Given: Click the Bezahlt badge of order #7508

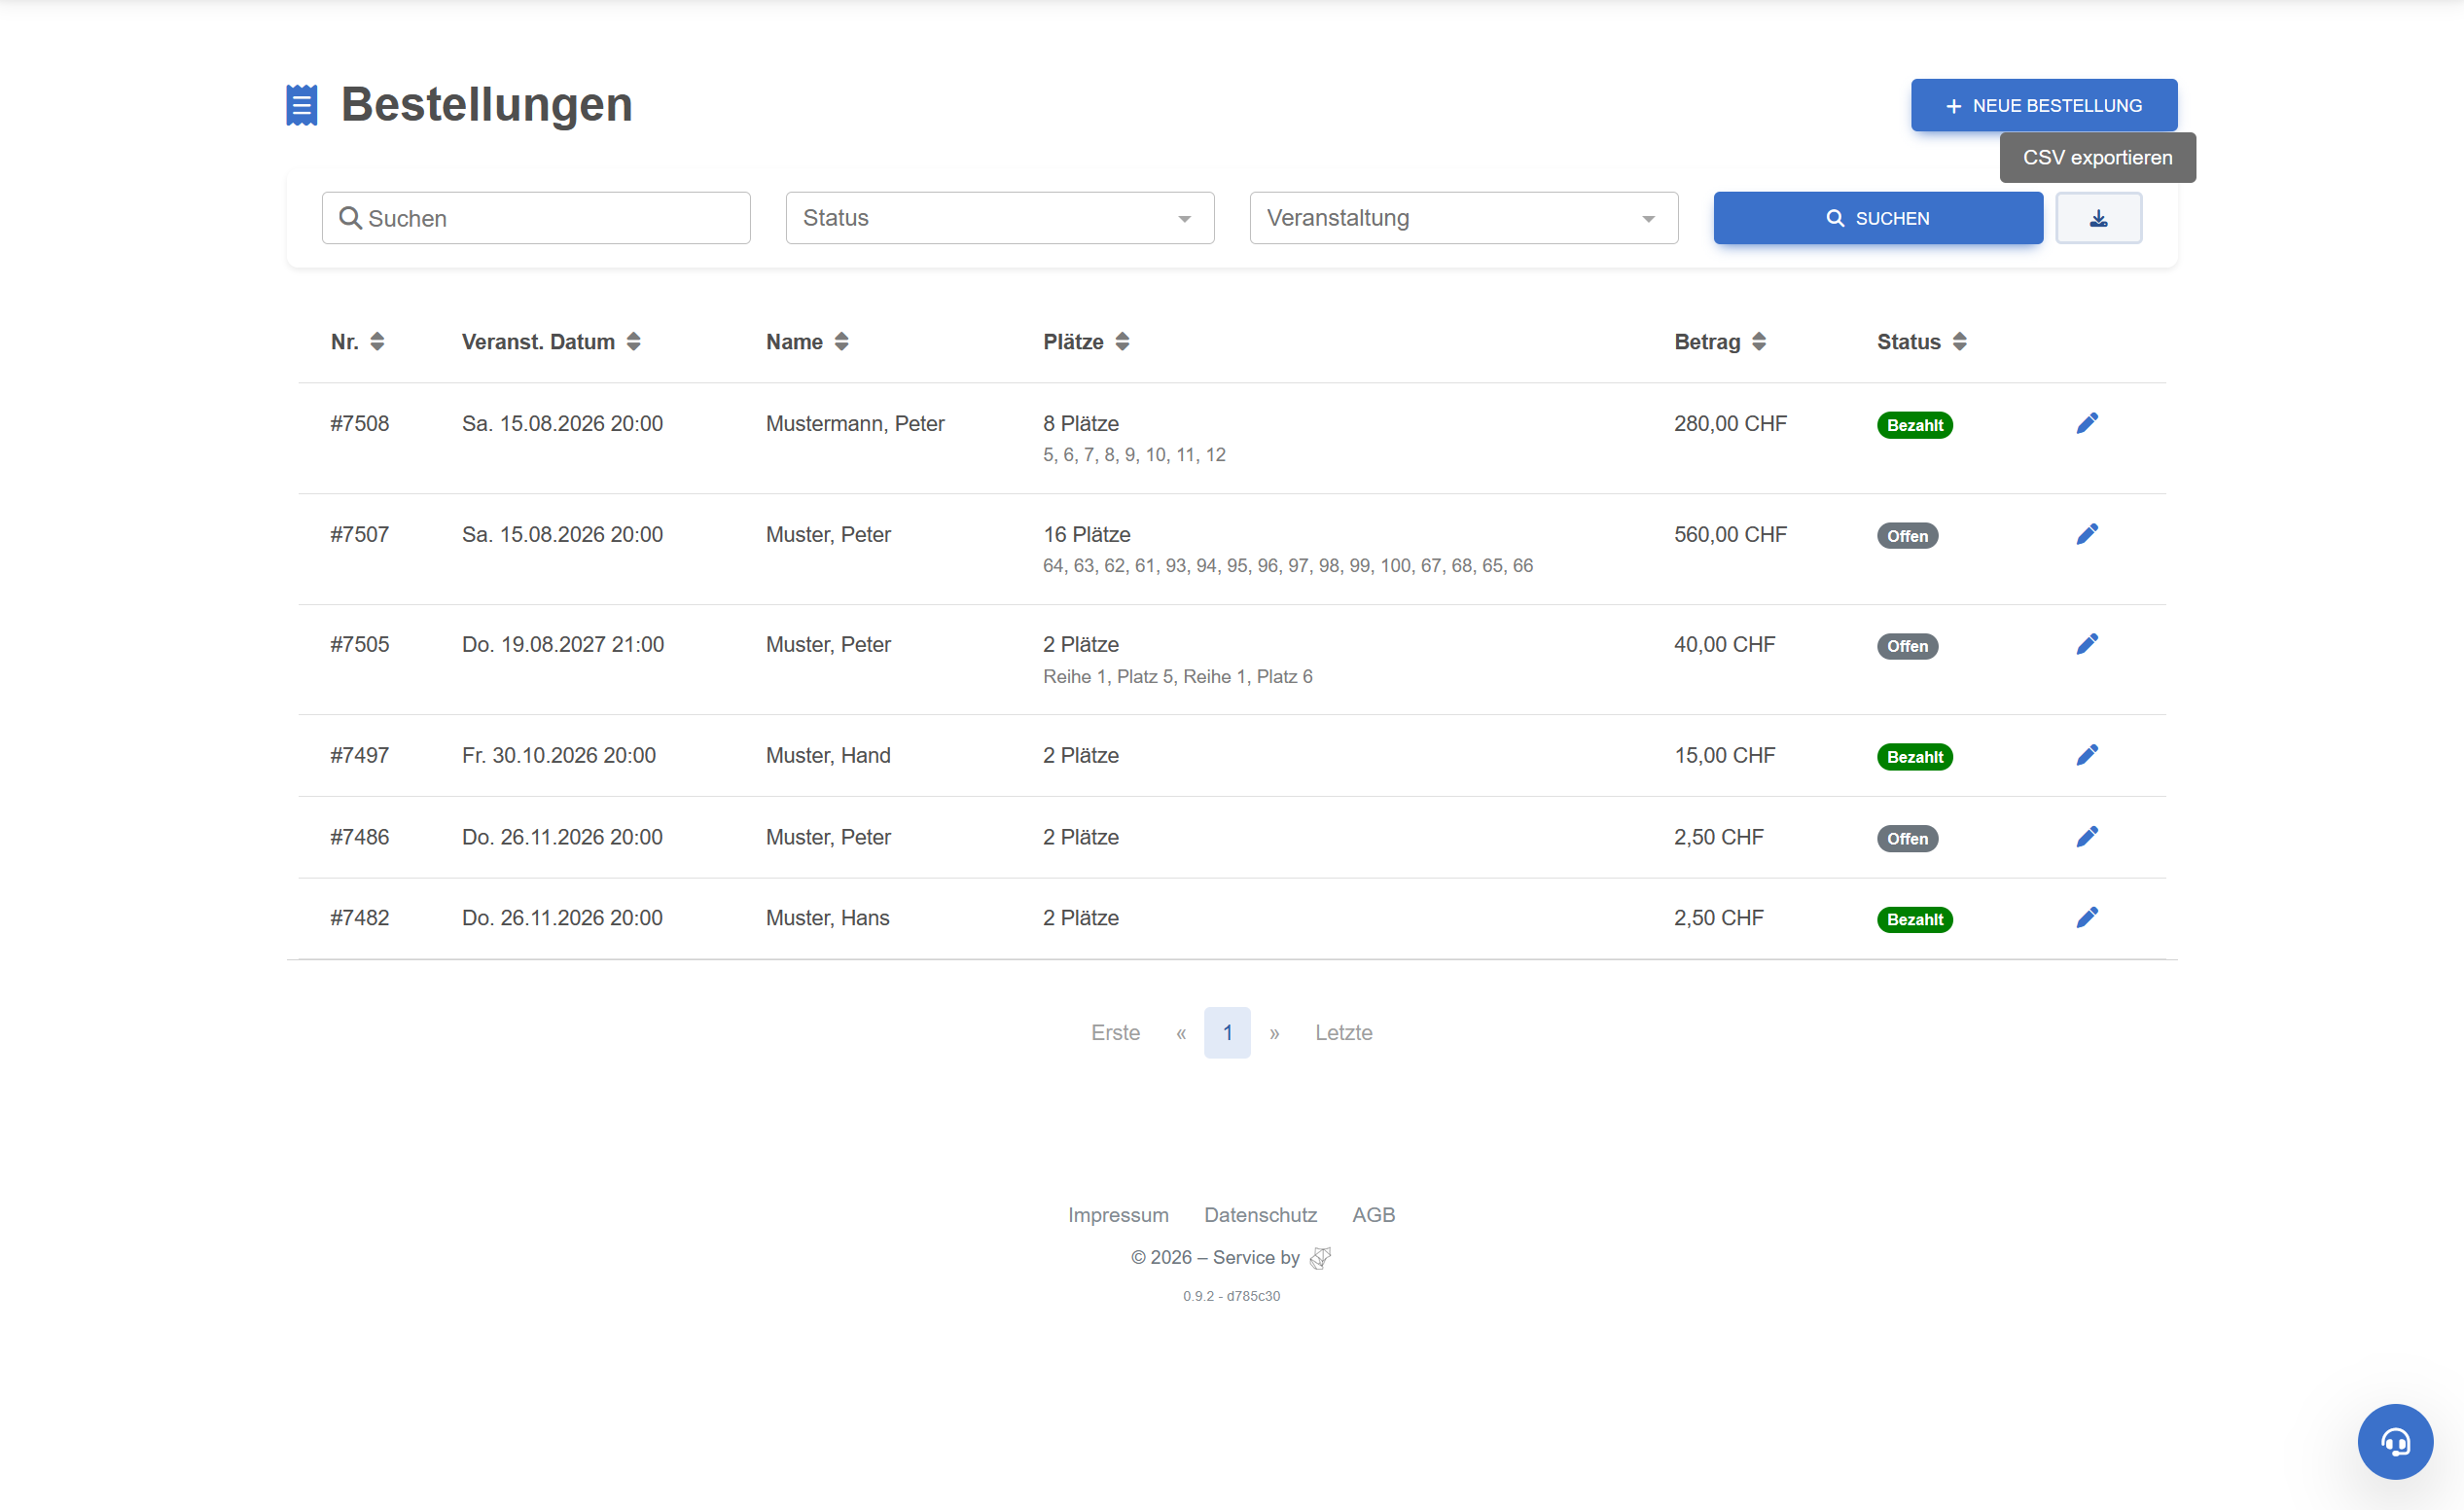Looking at the screenshot, I should (x=1914, y=425).
